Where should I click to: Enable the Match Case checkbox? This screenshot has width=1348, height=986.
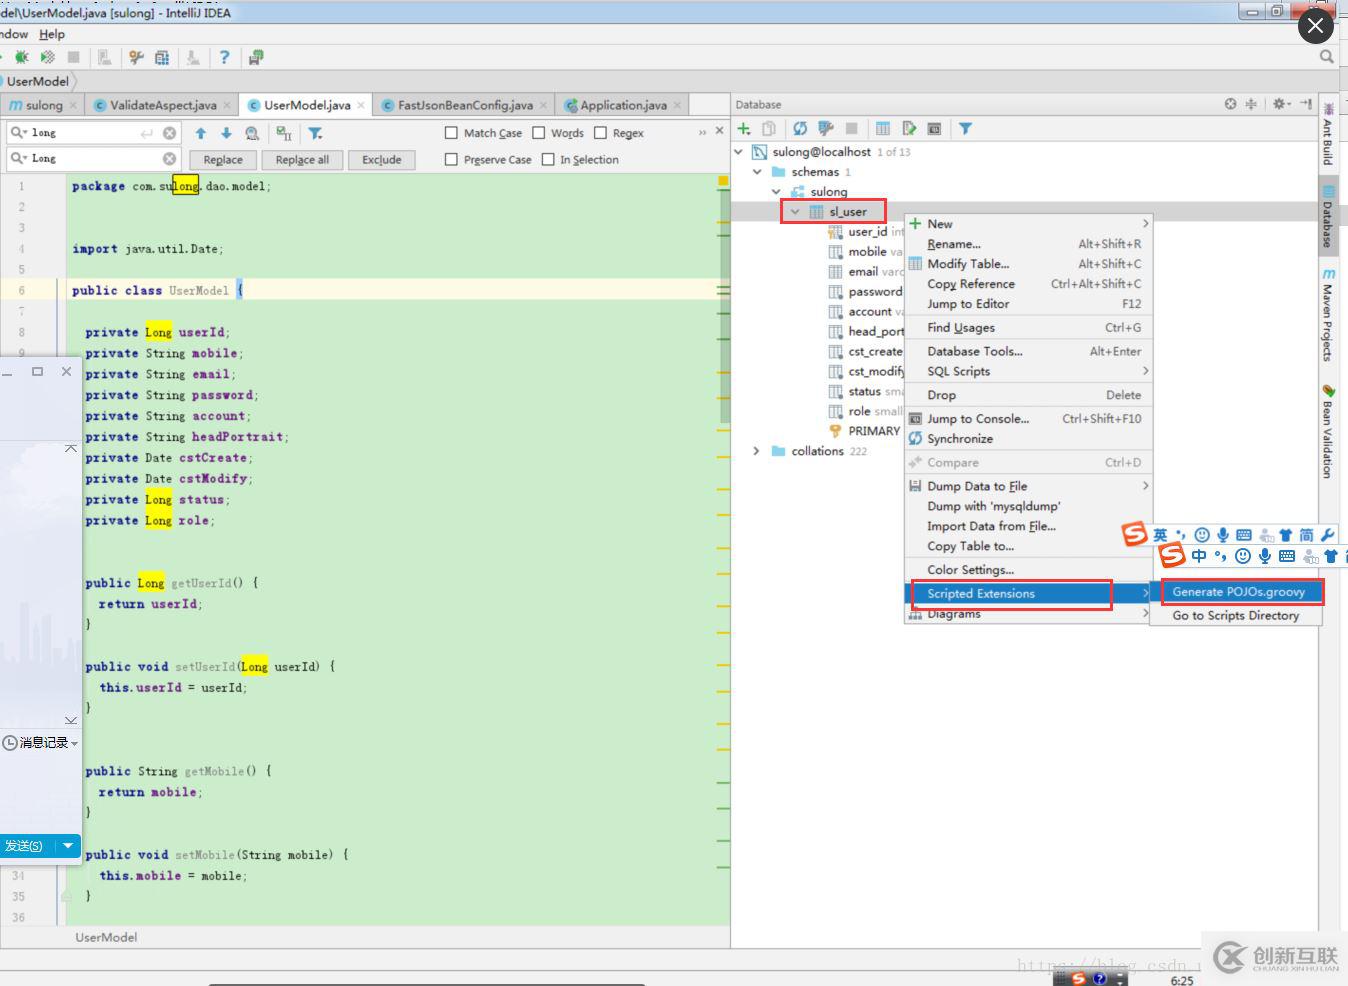(x=451, y=133)
